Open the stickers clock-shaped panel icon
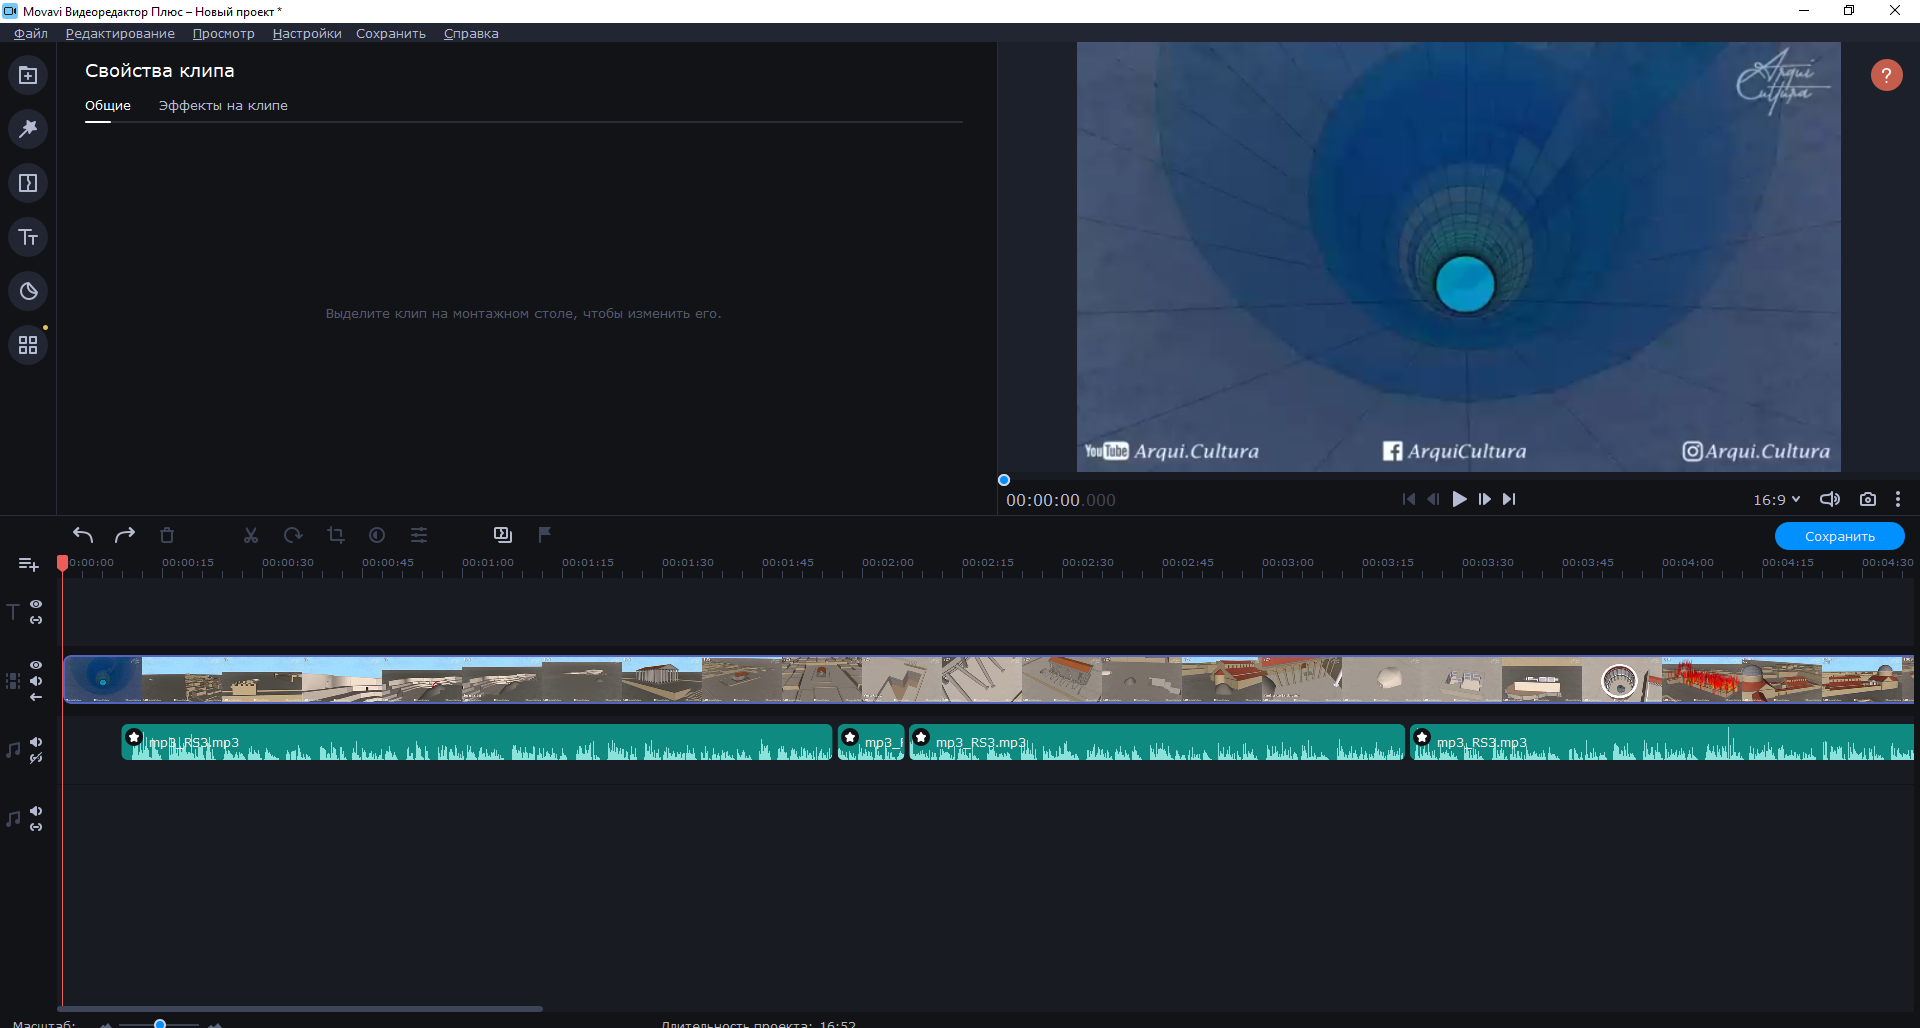 click(x=28, y=291)
